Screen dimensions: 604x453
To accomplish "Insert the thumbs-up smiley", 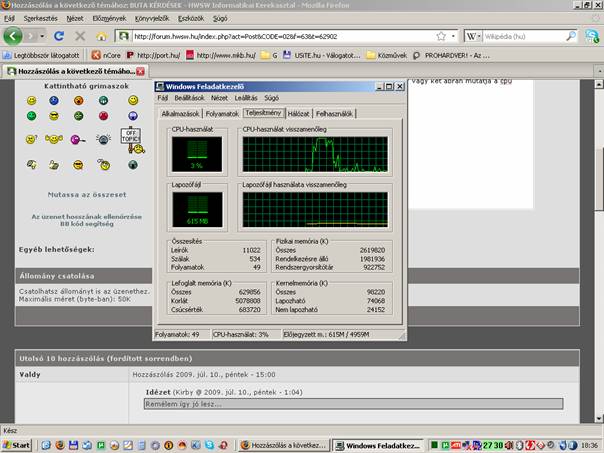I will [x=56, y=163].
